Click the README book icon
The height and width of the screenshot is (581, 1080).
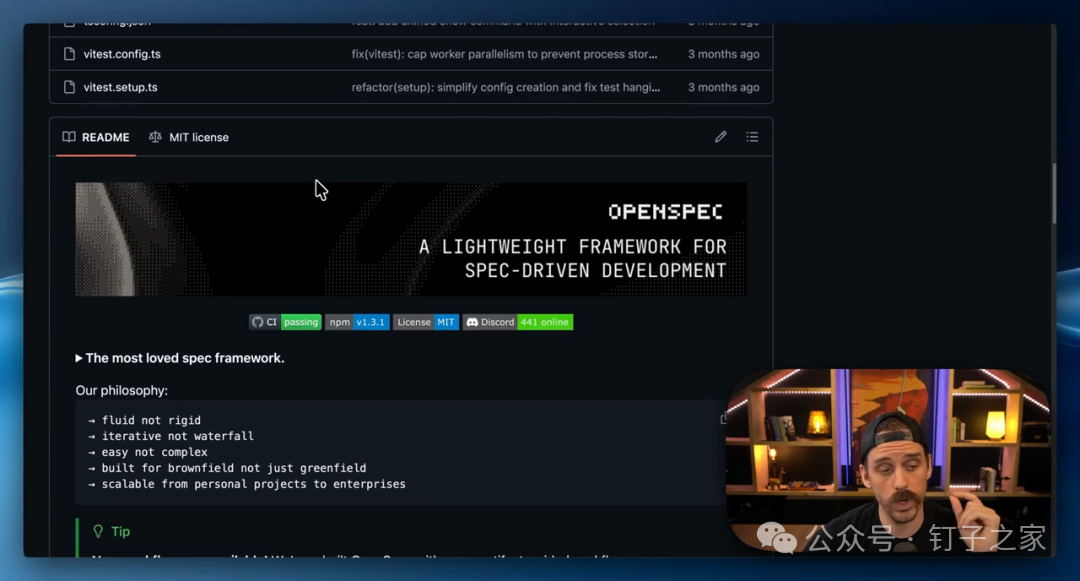pos(69,137)
